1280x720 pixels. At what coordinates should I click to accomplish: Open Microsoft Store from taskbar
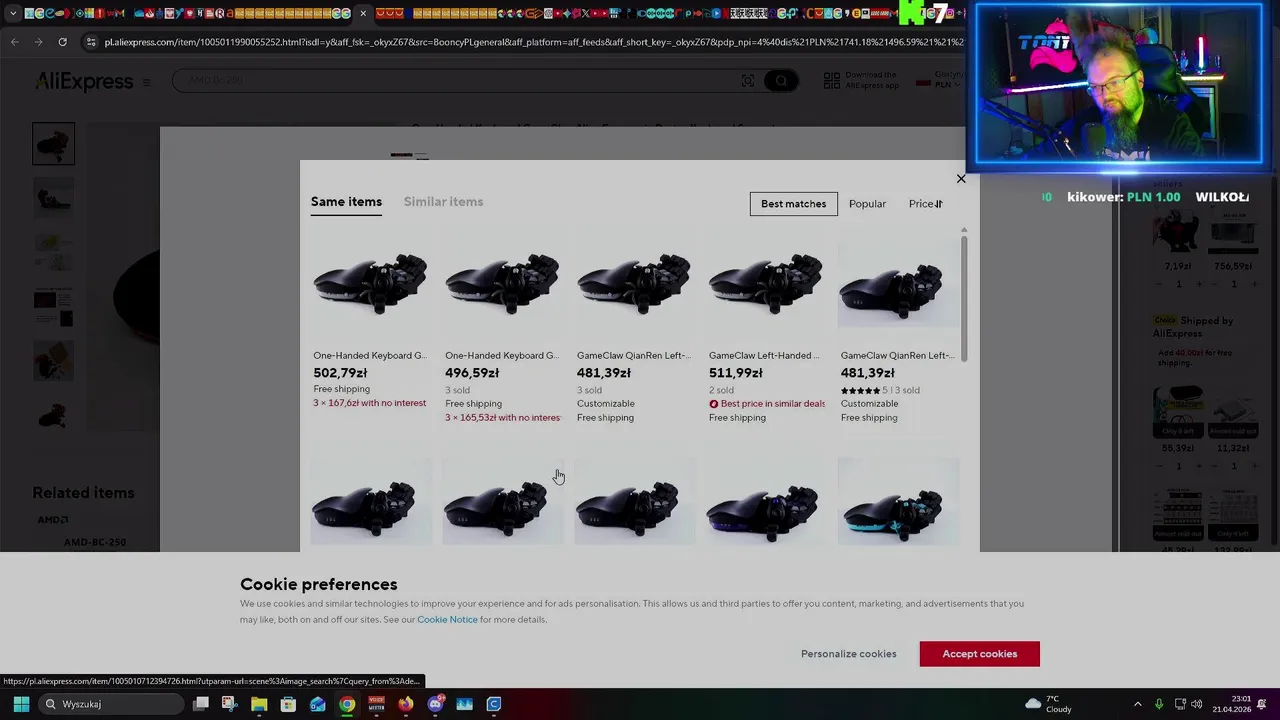pyautogui.click(x=288, y=704)
